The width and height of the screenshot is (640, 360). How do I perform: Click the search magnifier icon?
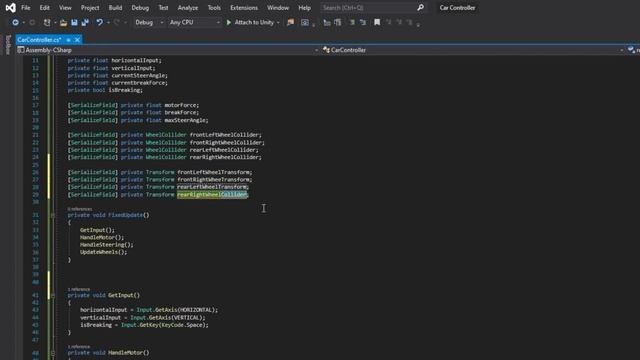(420, 8)
